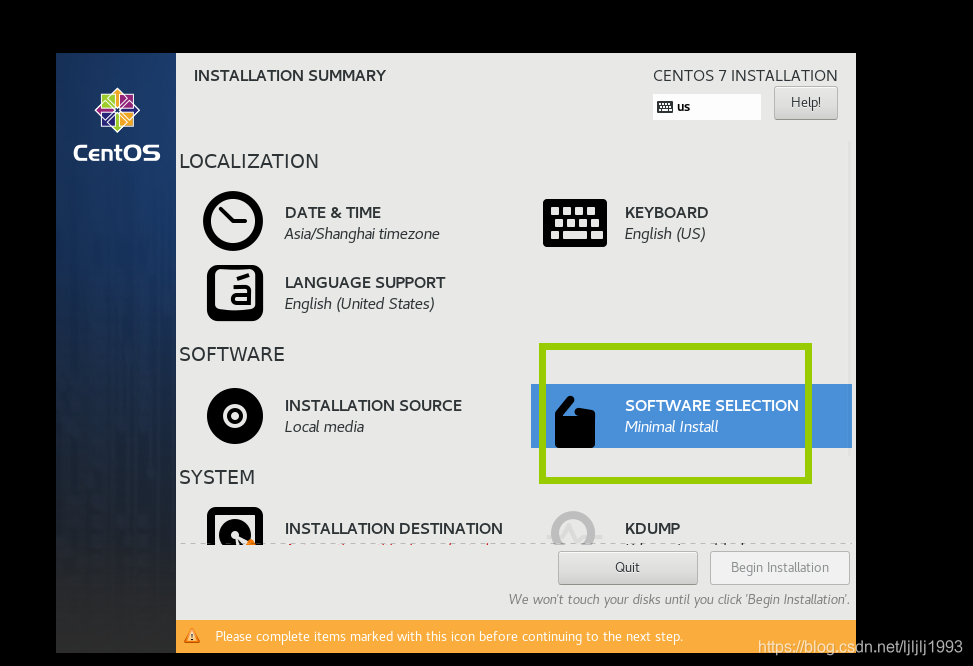
Task: Click English (United States) language text
Action: (x=359, y=304)
